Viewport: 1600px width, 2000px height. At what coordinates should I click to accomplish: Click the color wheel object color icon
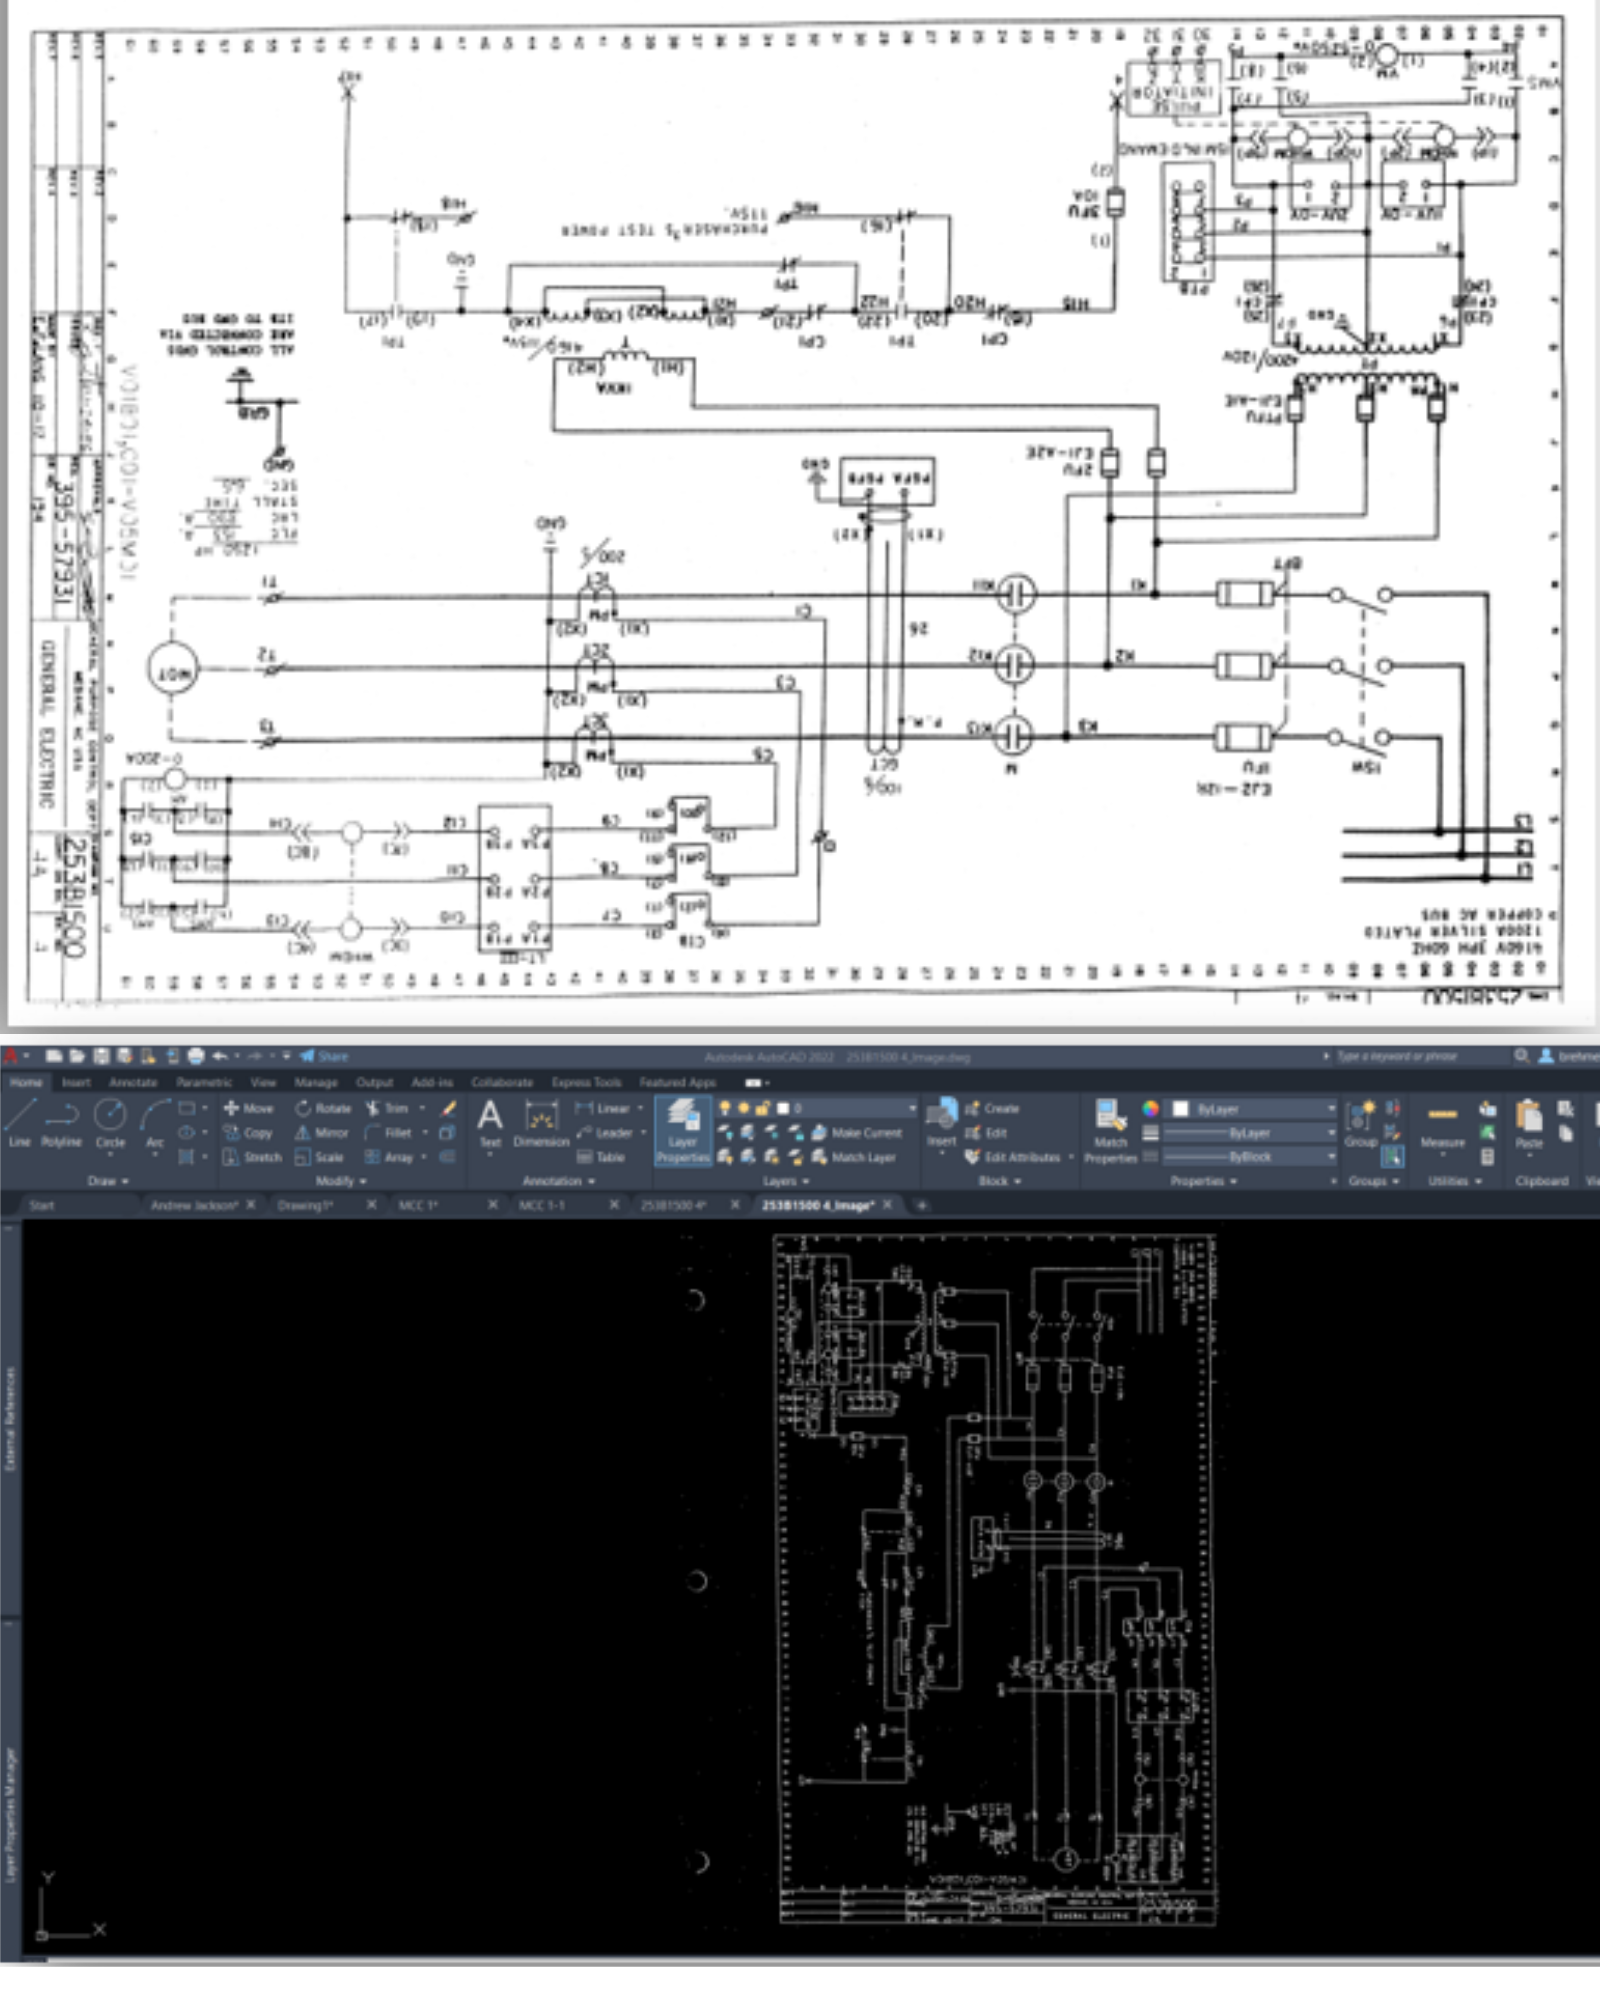[1151, 1109]
